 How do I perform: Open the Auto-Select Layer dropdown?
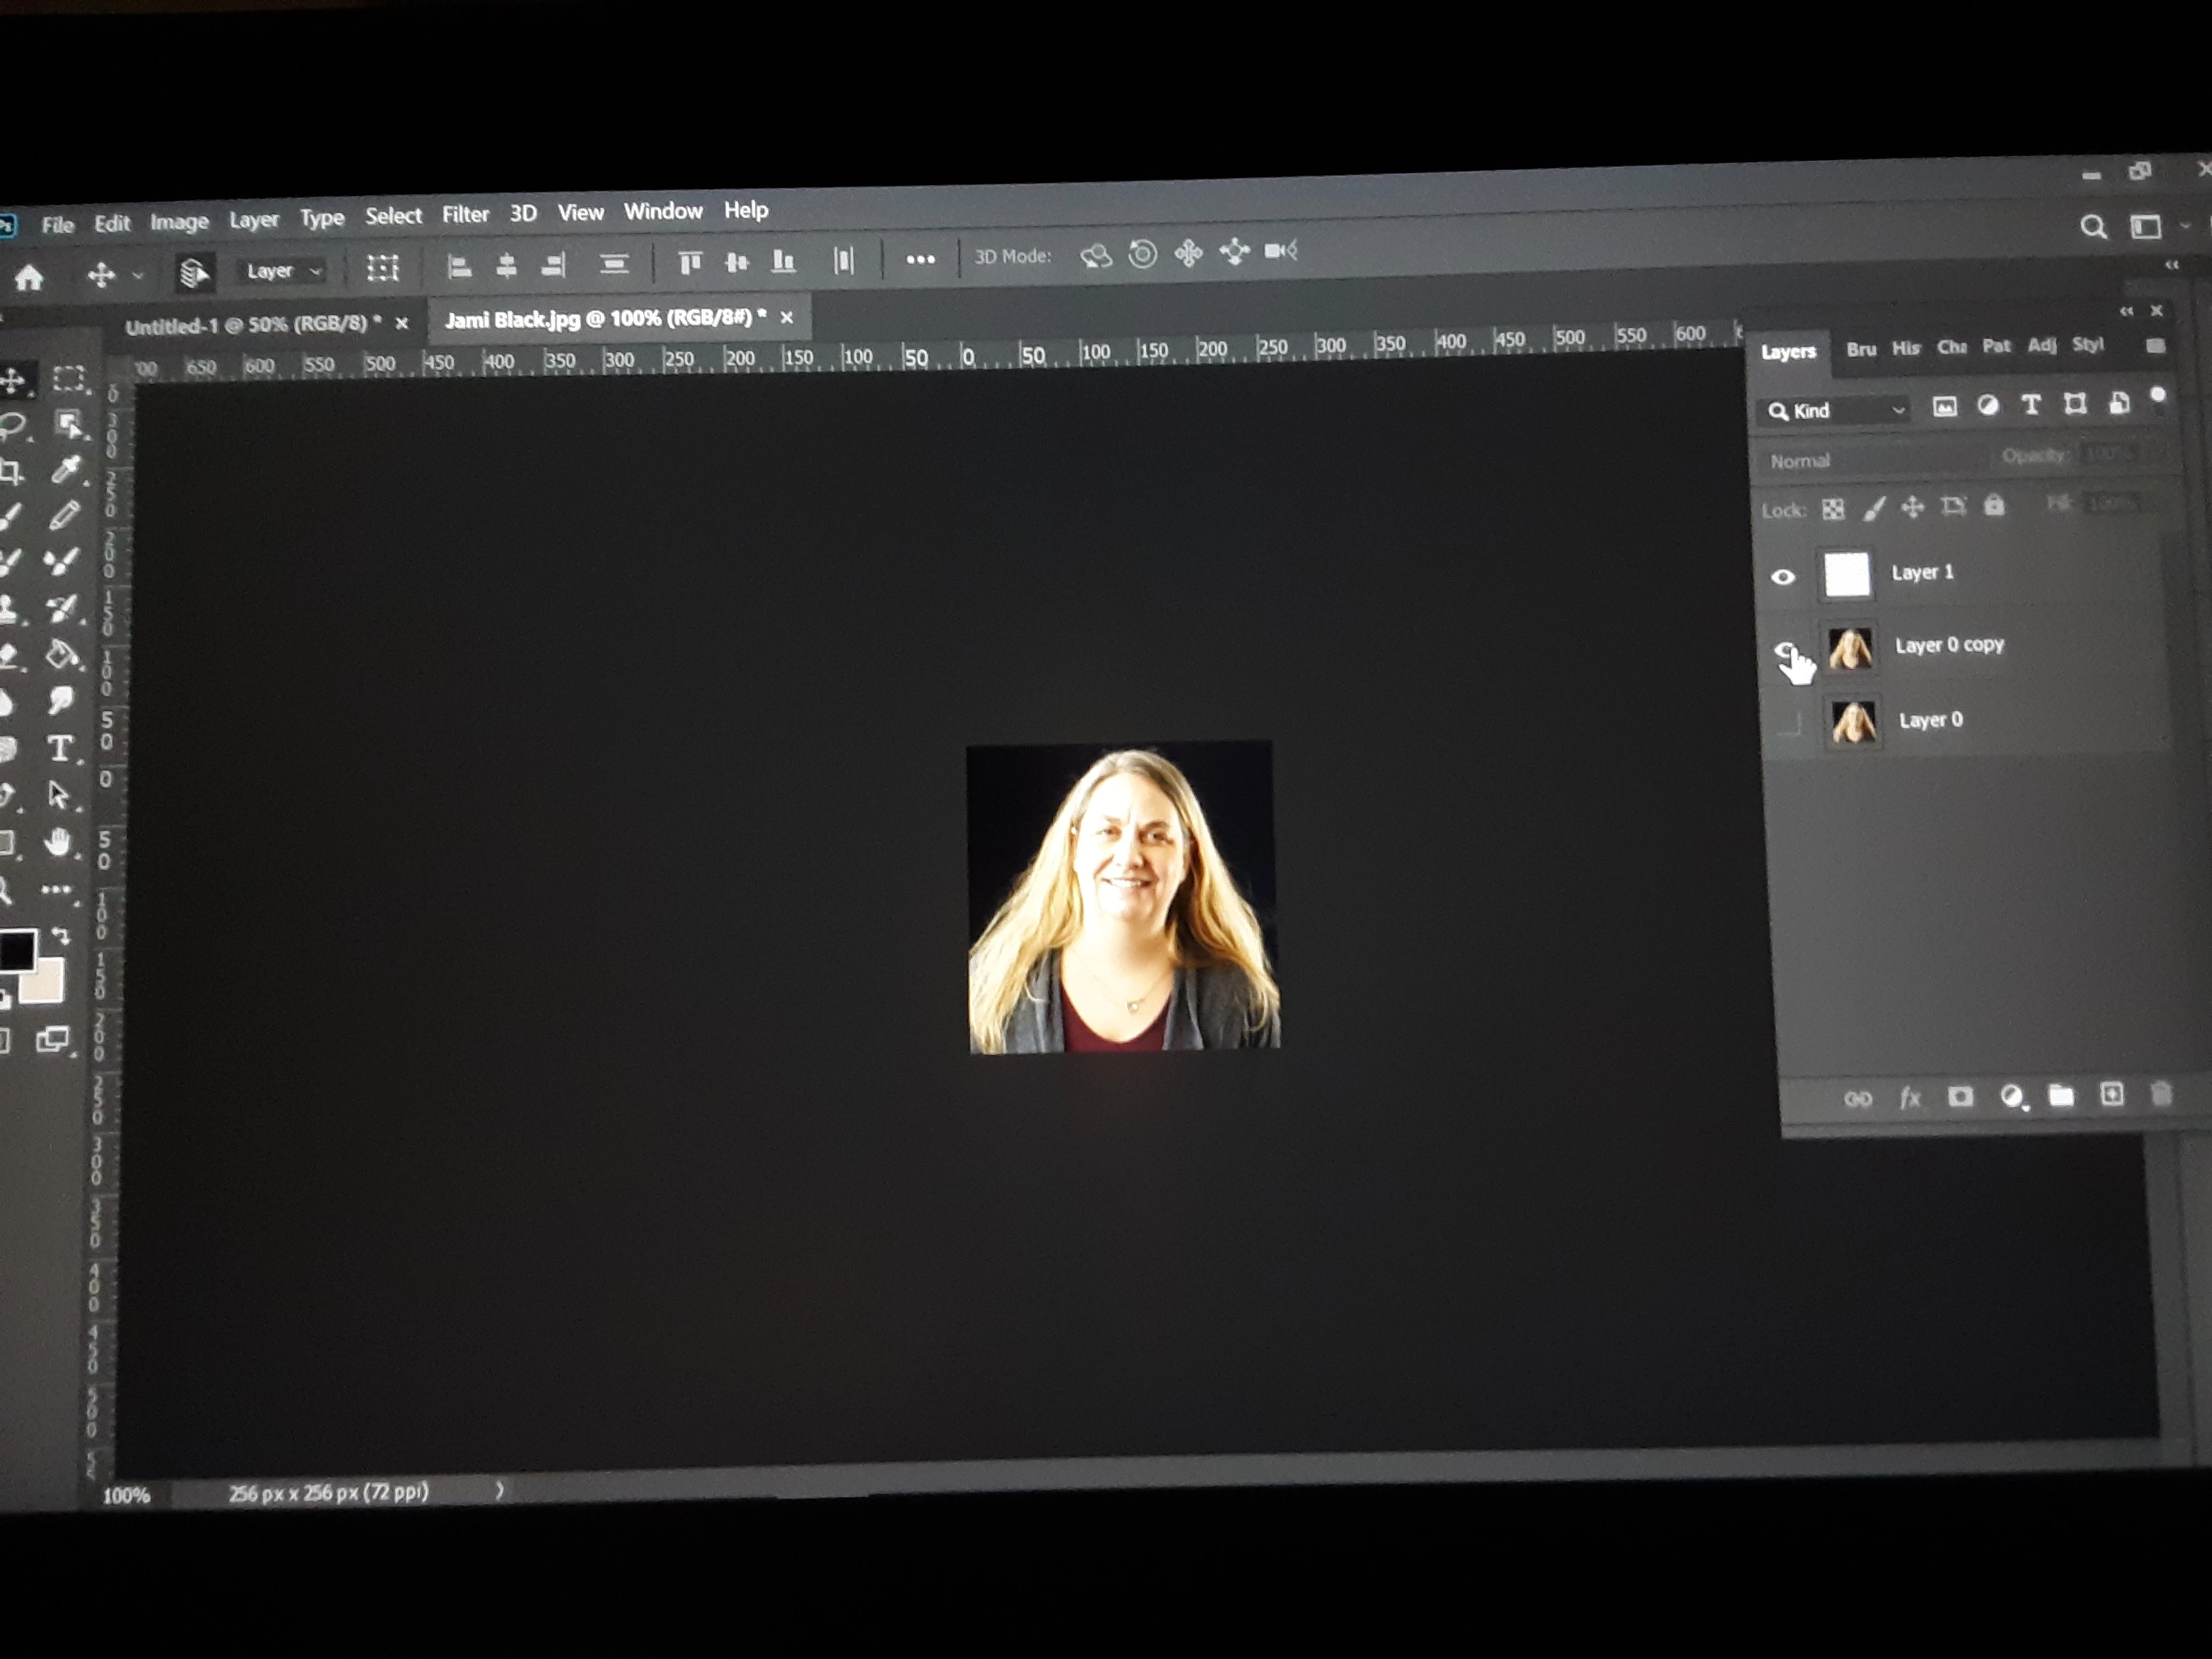pyautogui.click(x=284, y=271)
